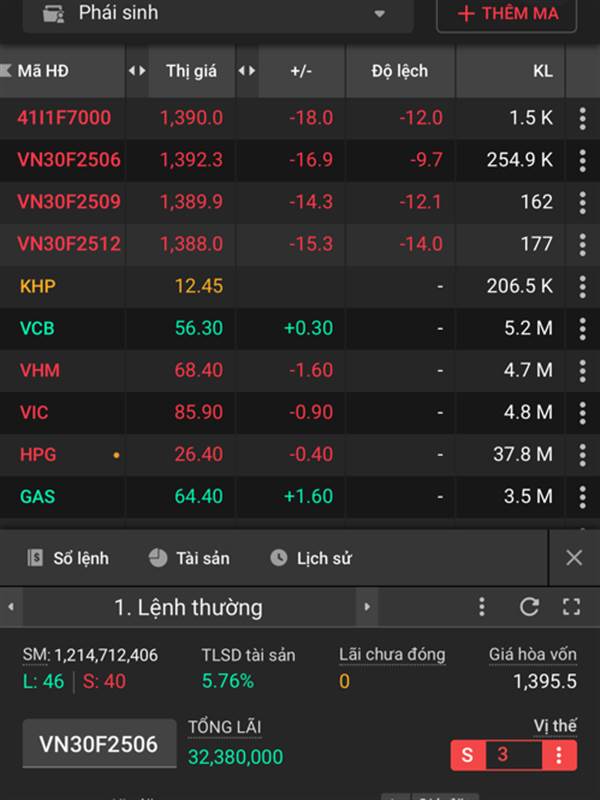Viewport: 600px width, 800px height.
Task: Click the S short position badge
Action: 467,755
